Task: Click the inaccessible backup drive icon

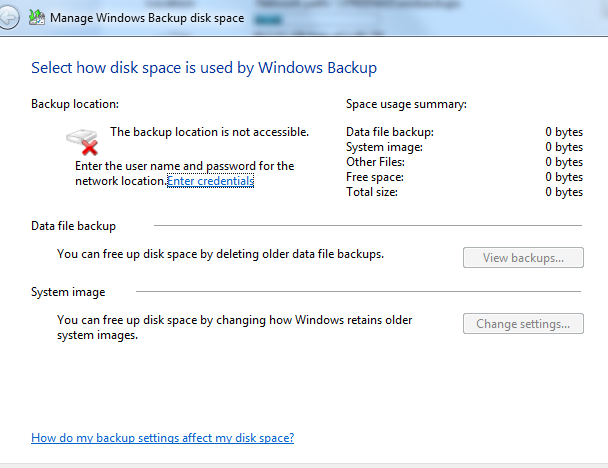Action: [x=82, y=142]
